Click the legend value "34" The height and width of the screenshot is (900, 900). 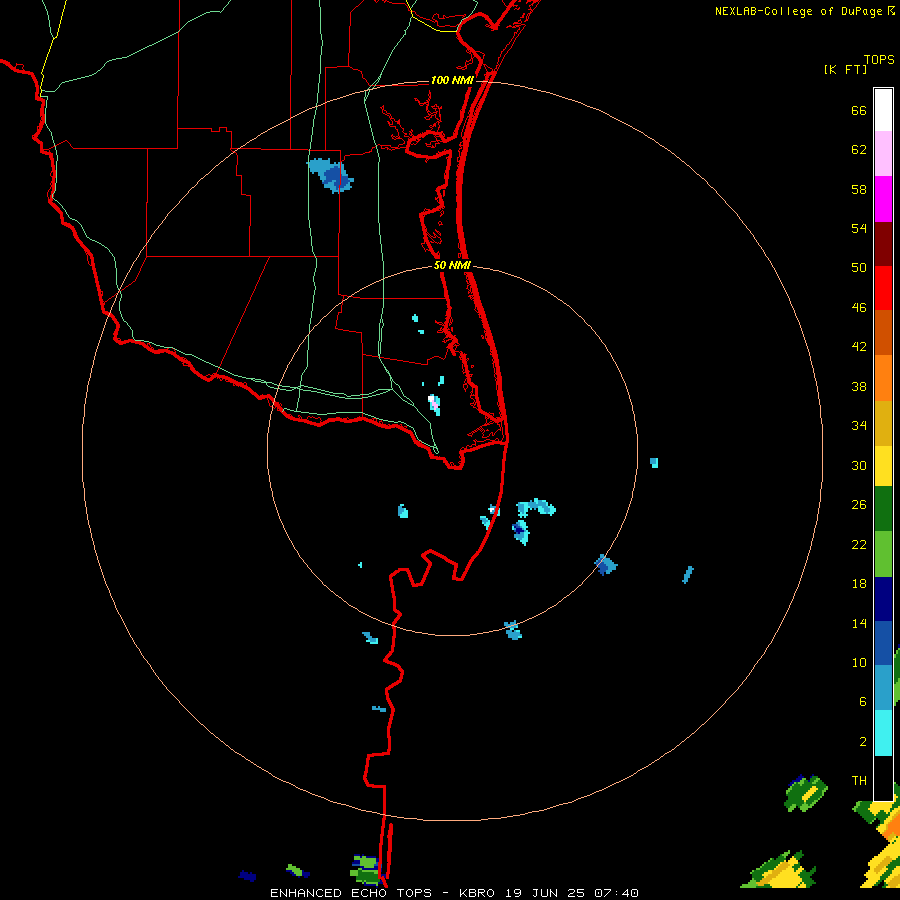pos(859,426)
